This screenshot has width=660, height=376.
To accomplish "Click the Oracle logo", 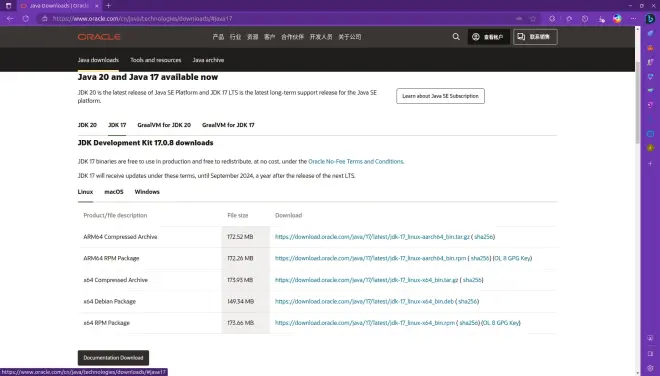I will (x=99, y=37).
